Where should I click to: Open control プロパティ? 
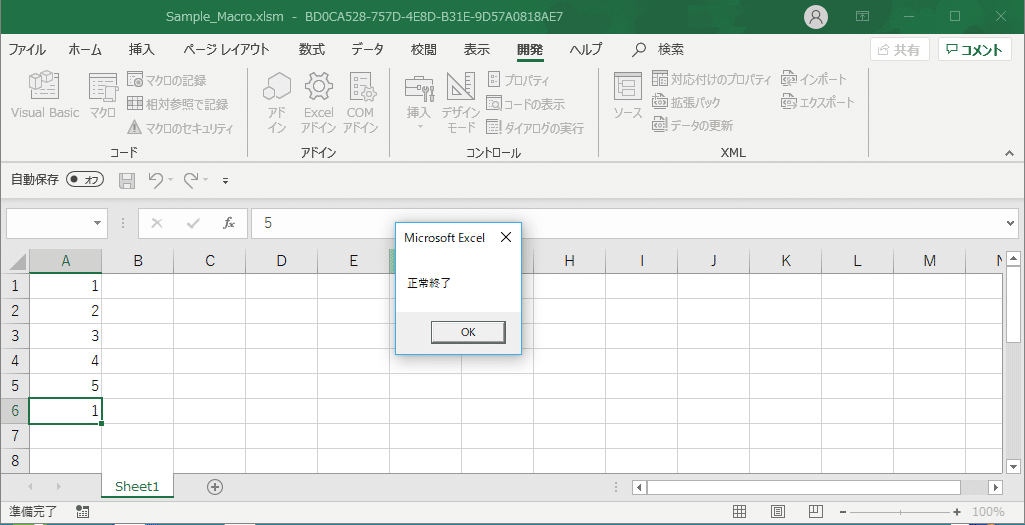(518, 80)
